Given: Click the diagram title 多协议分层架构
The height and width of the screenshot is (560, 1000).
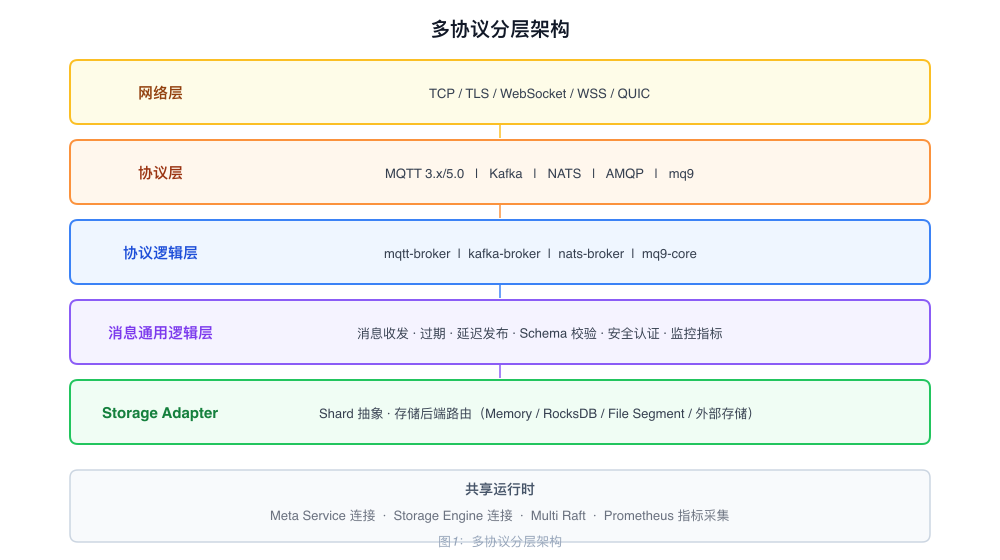Looking at the screenshot, I should tap(500, 29).
